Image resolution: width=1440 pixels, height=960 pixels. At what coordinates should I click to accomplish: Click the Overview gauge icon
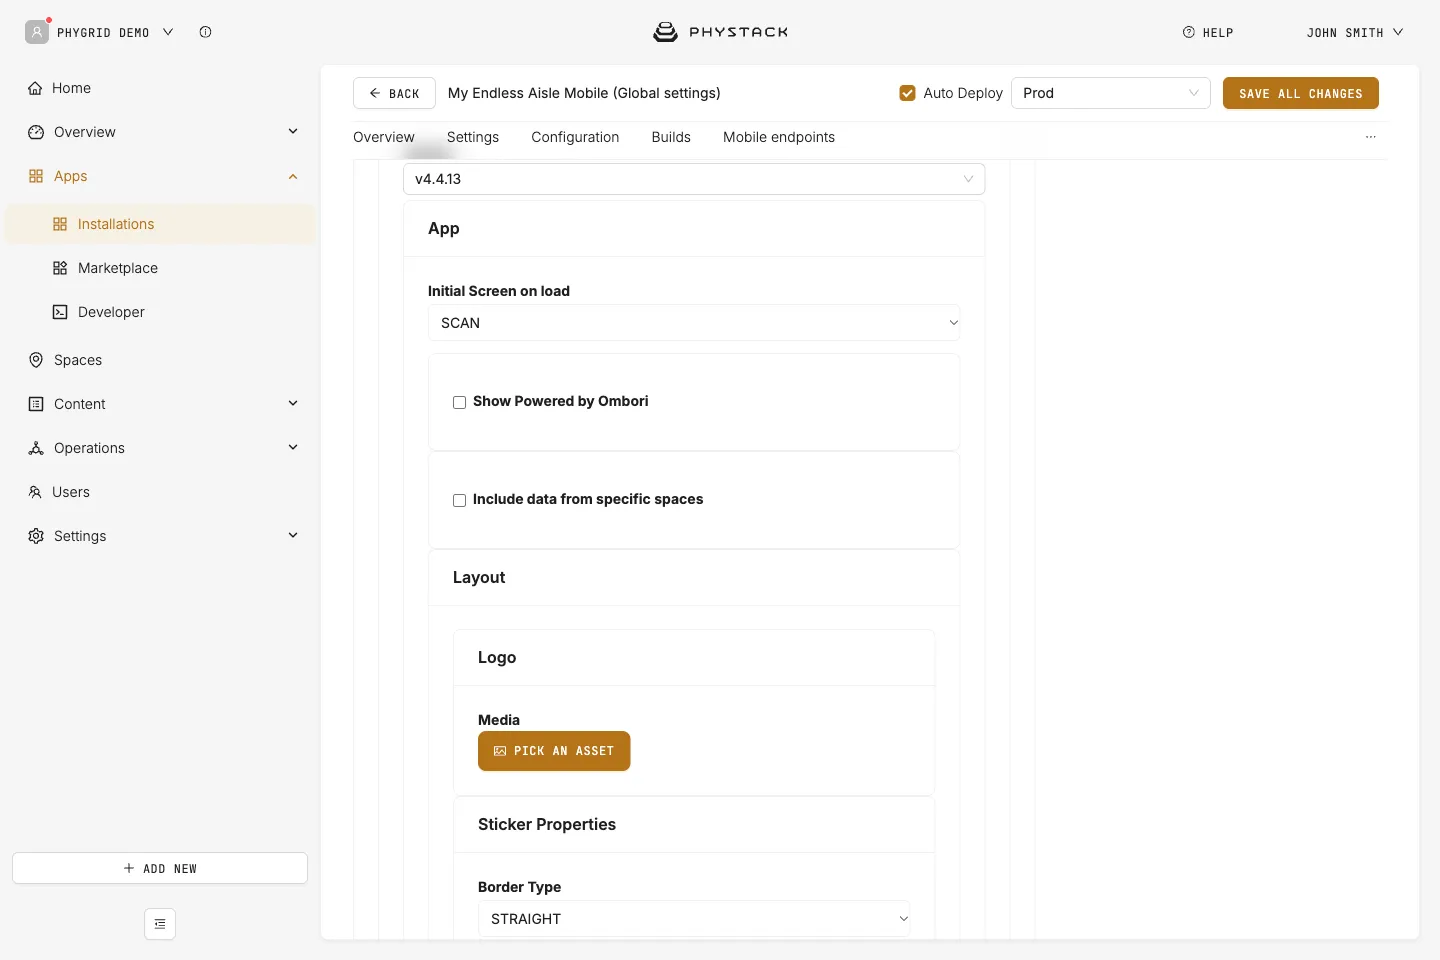tap(36, 132)
